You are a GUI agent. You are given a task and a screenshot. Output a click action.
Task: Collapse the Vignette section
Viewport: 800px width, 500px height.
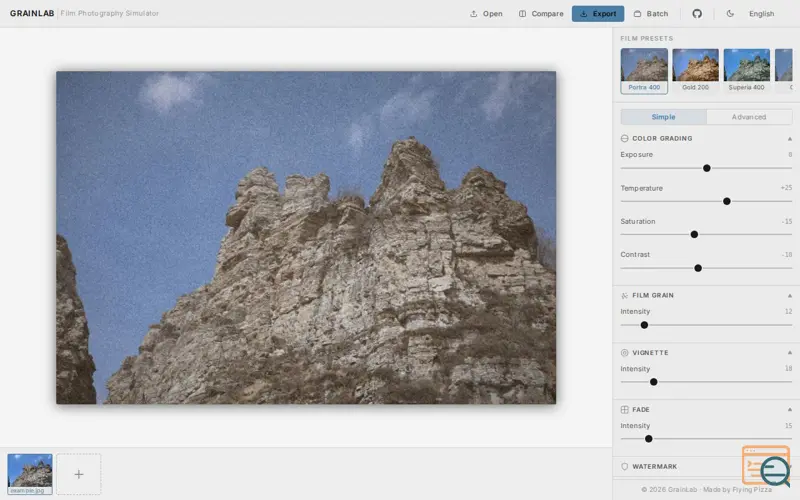(789, 353)
